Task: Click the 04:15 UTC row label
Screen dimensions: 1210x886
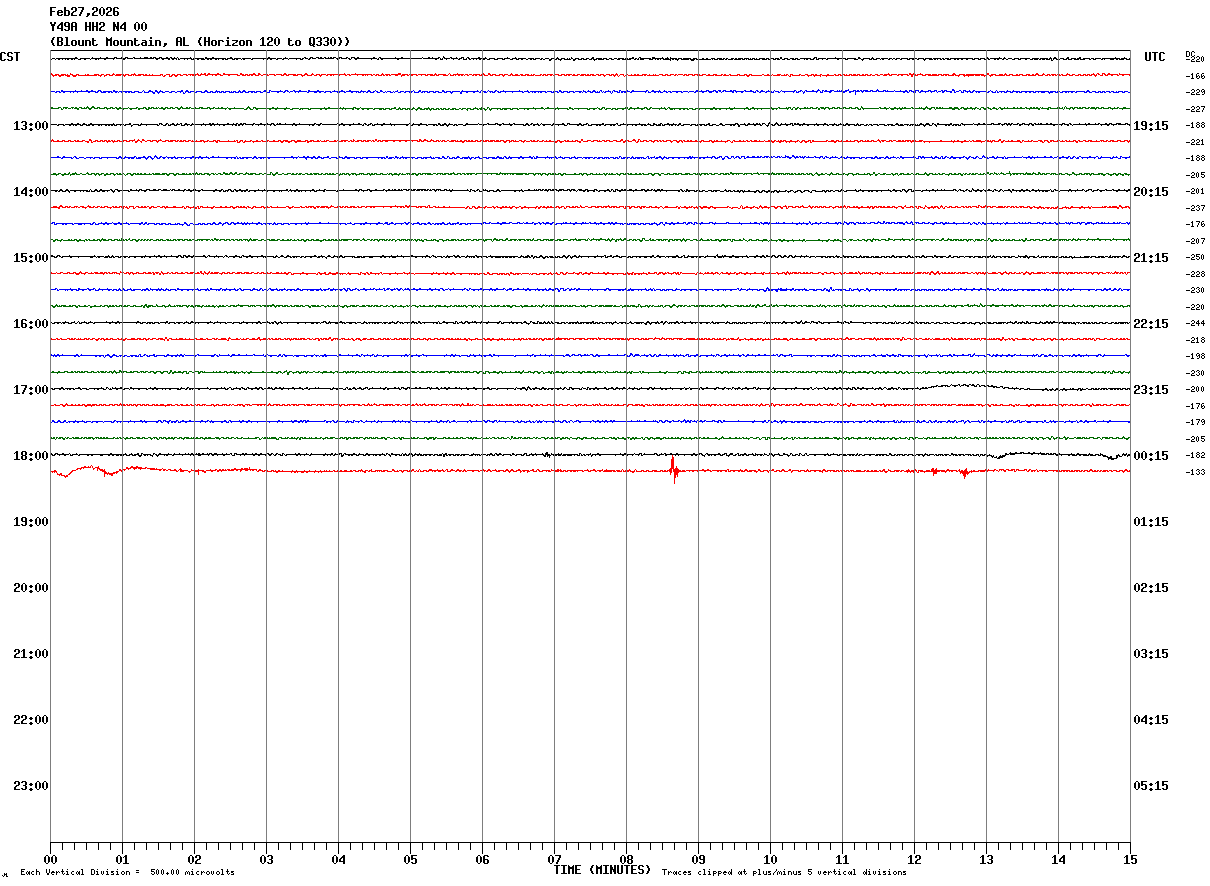Action: (1151, 719)
